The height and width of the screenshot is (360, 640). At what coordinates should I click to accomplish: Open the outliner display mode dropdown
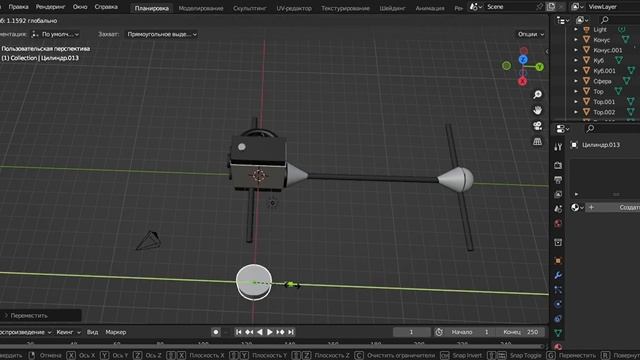click(x=563, y=20)
